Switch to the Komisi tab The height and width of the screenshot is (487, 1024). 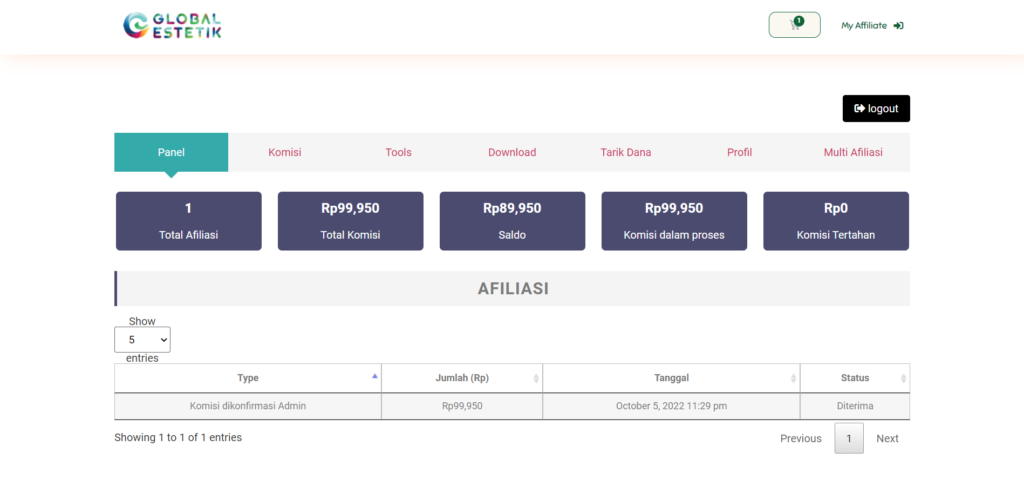click(285, 152)
